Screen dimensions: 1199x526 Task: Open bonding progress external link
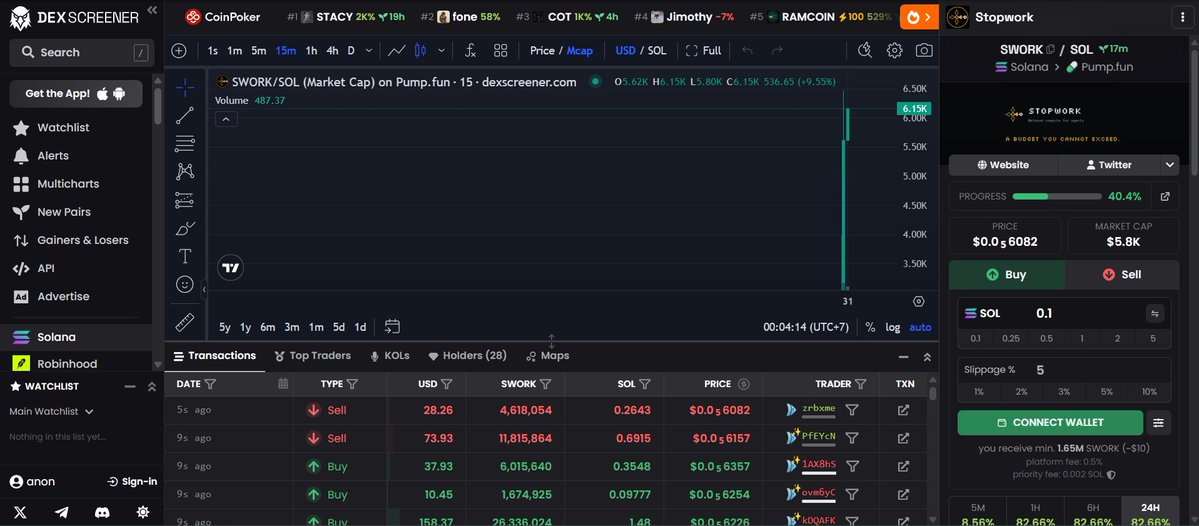coord(1165,196)
